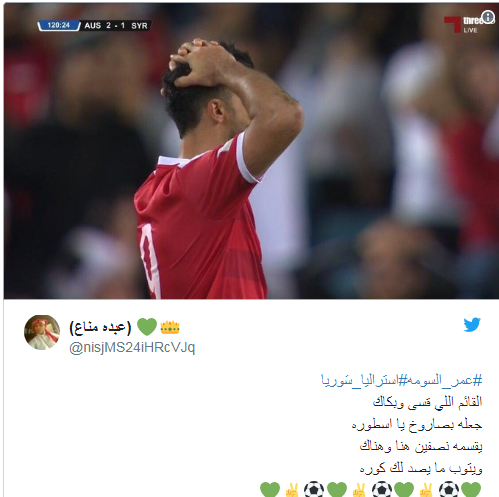Viewport: 499px width, 497px height.
Task: Click the info icon on the photo
Action: (488, 17)
